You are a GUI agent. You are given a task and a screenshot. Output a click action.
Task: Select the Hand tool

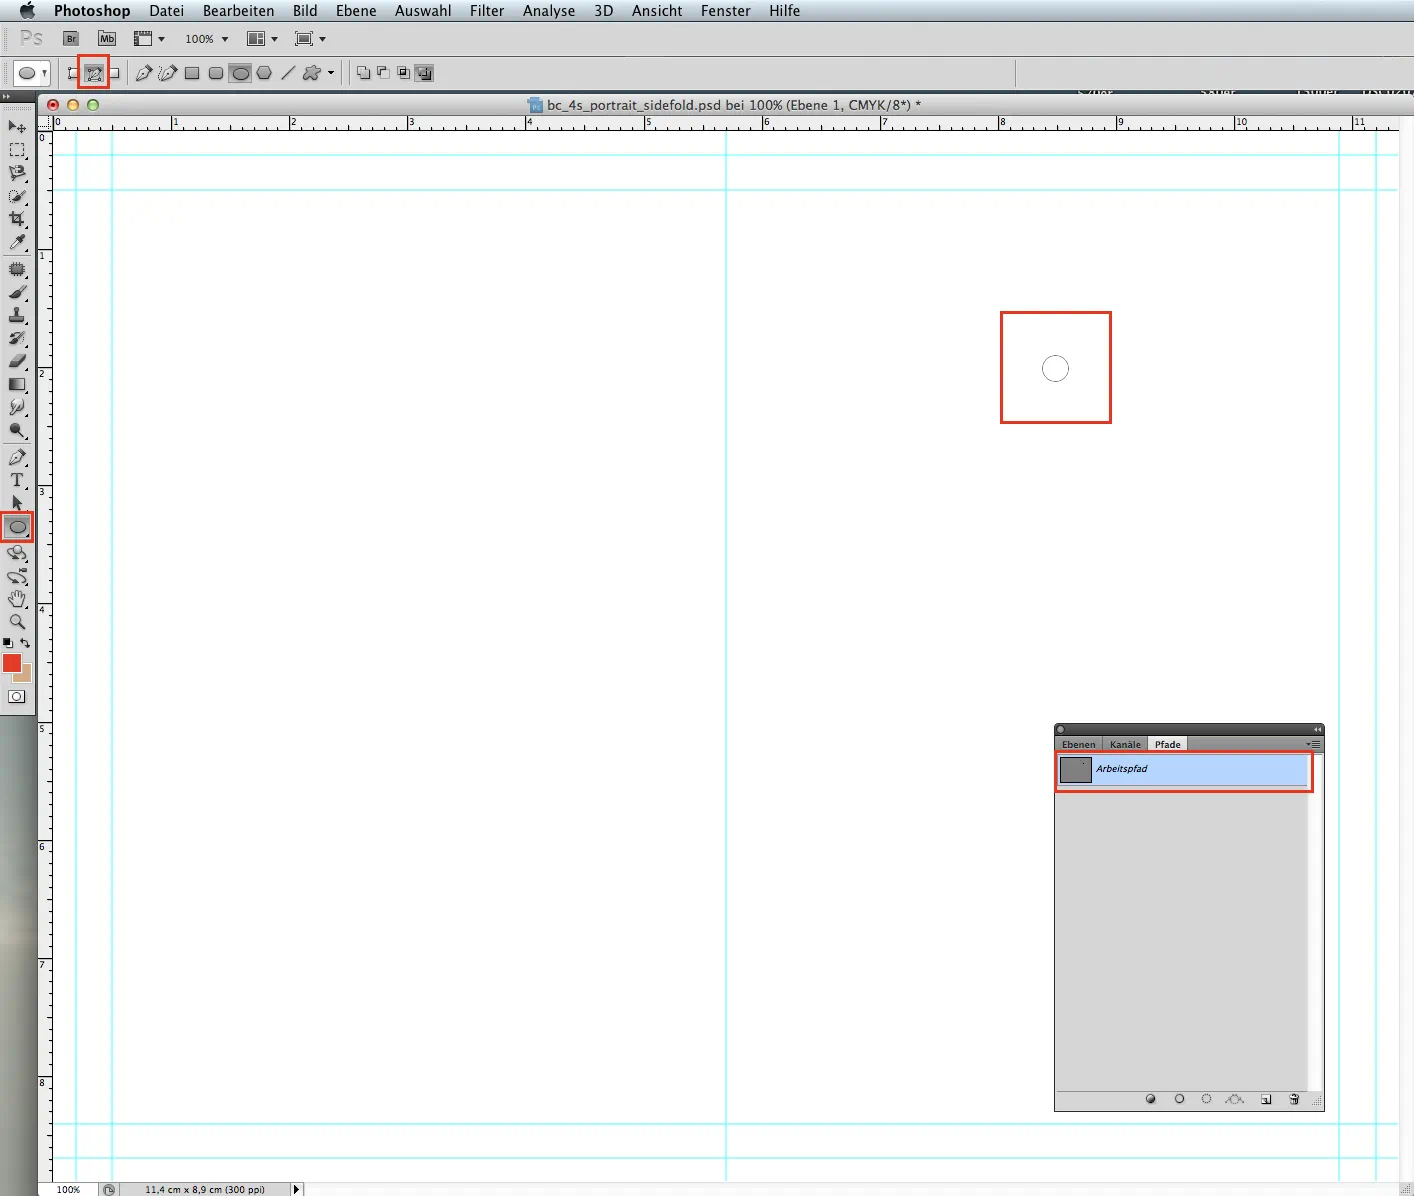coord(17,599)
